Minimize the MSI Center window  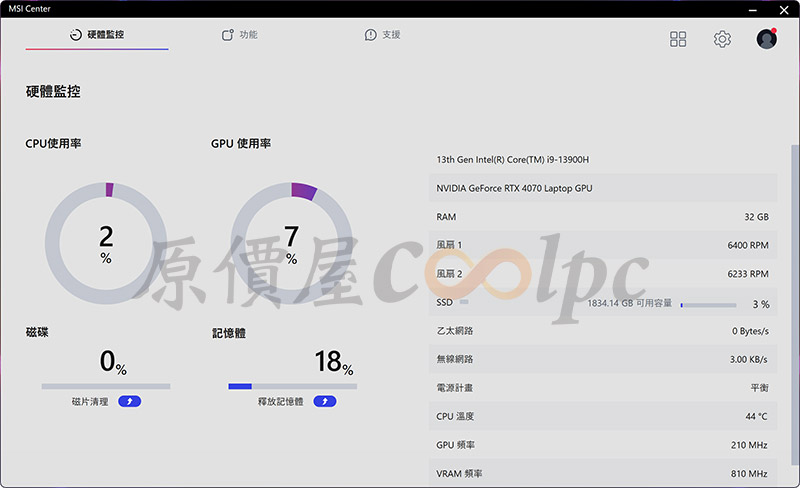point(753,10)
